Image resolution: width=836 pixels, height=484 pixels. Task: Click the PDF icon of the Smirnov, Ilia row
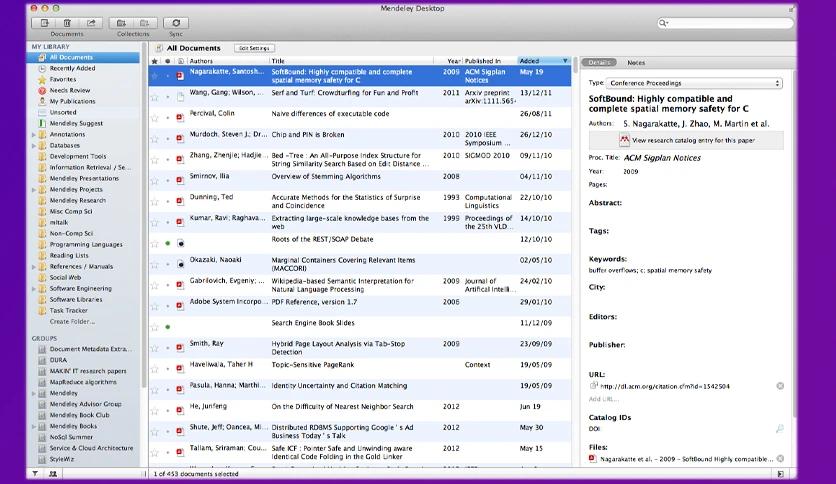180,180
